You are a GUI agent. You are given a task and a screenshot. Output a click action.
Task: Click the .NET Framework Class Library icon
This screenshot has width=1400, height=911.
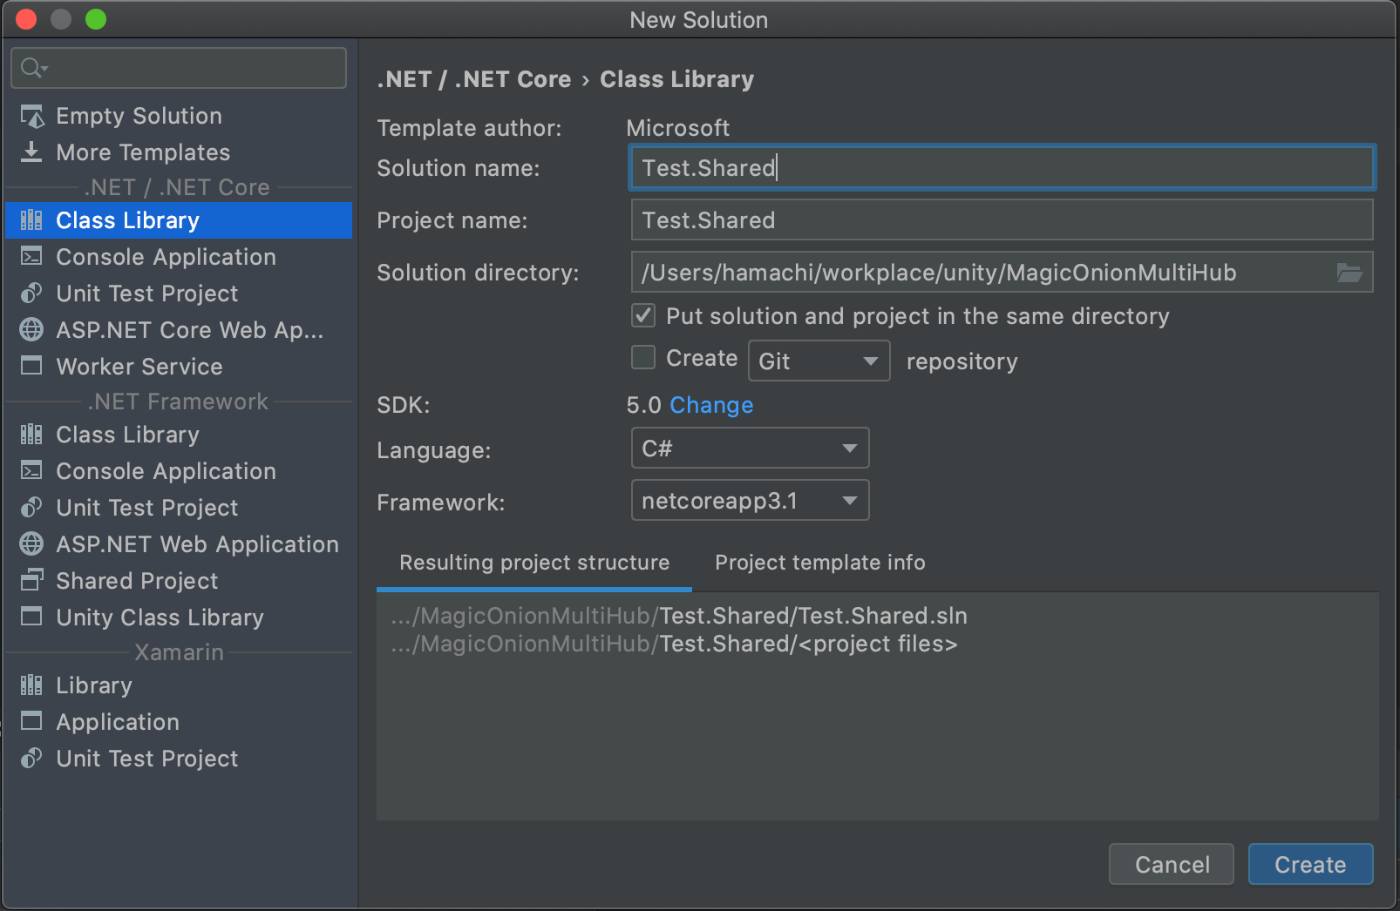point(32,434)
